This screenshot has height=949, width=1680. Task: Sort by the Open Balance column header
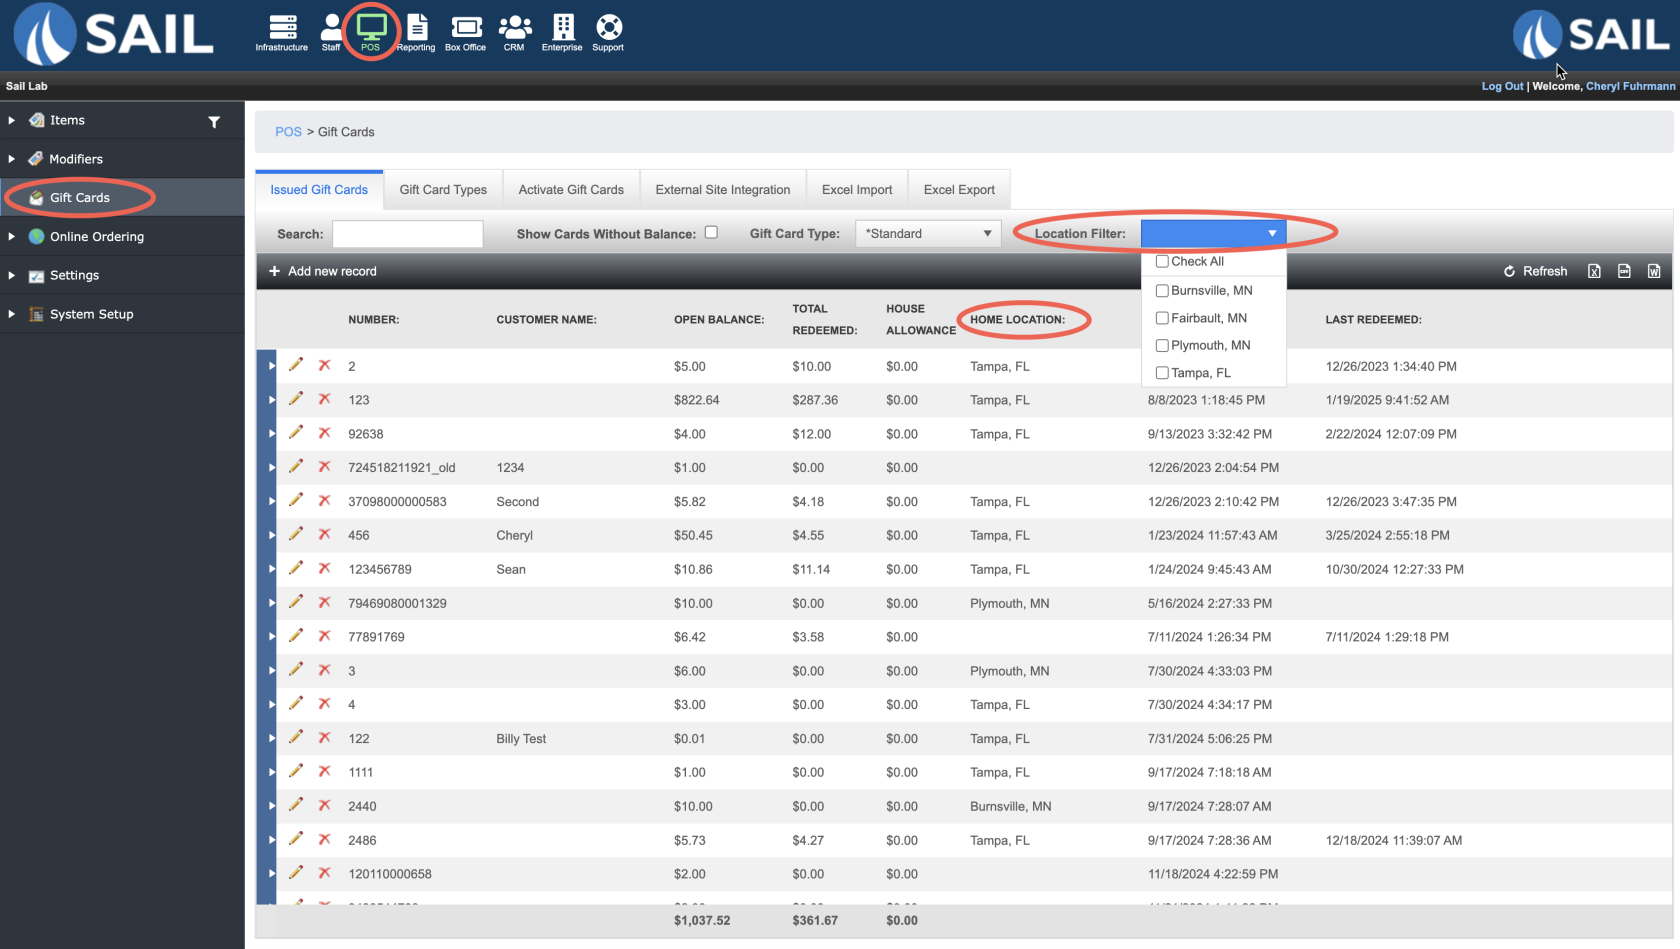[x=719, y=320]
